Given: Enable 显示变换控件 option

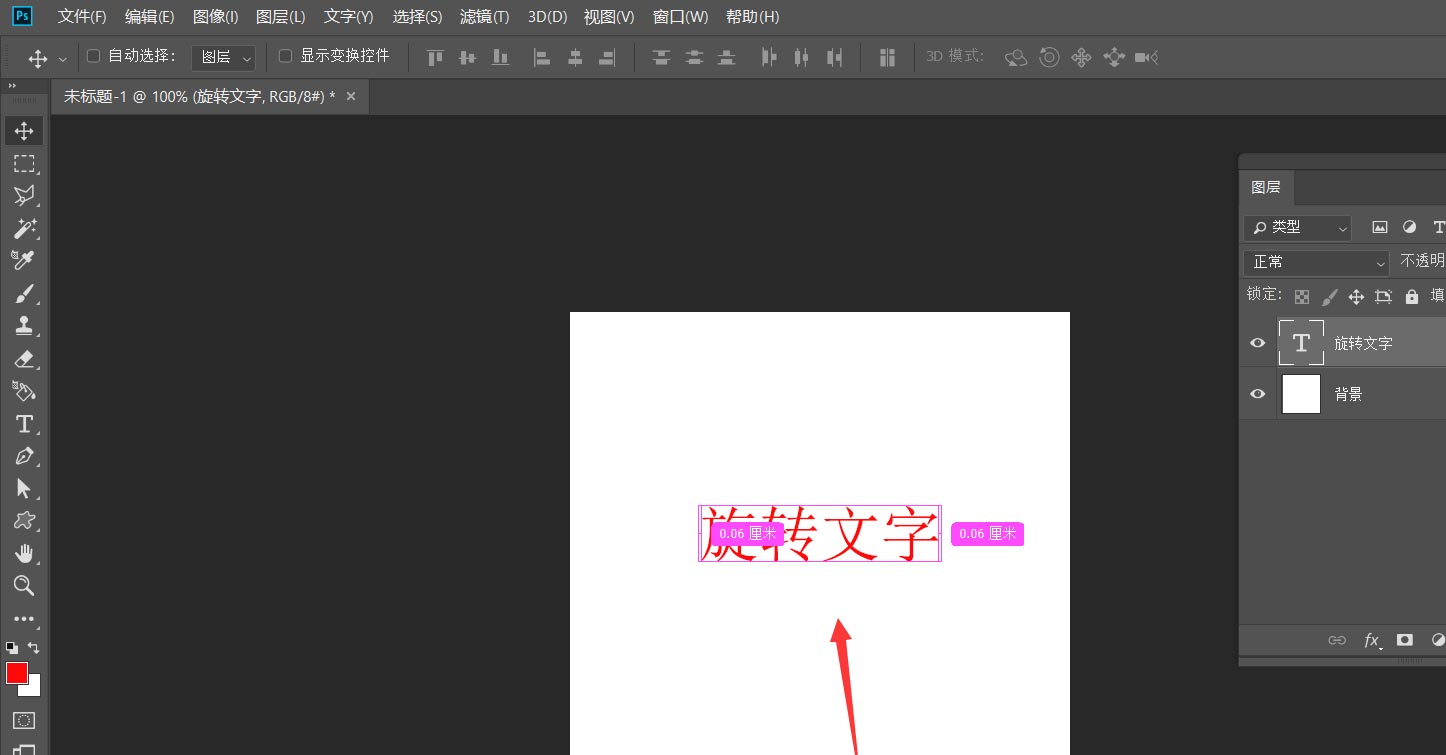Looking at the screenshot, I should (x=283, y=56).
